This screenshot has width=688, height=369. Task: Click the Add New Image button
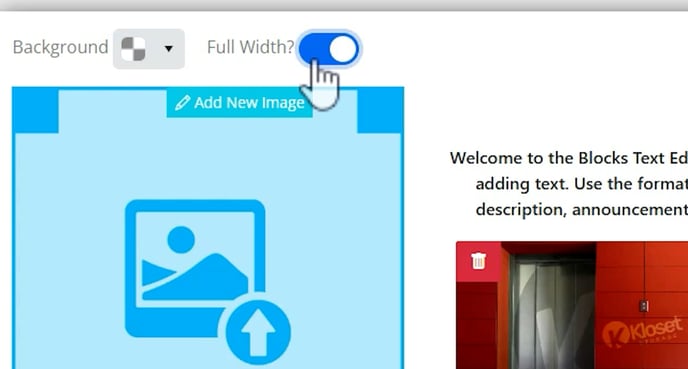coord(240,103)
